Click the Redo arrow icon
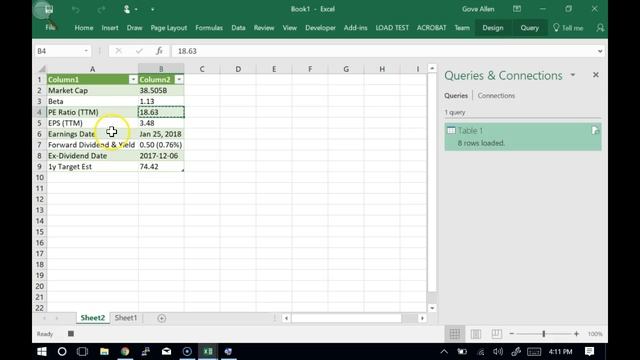640x360 pixels. click(x=102, y=9)
